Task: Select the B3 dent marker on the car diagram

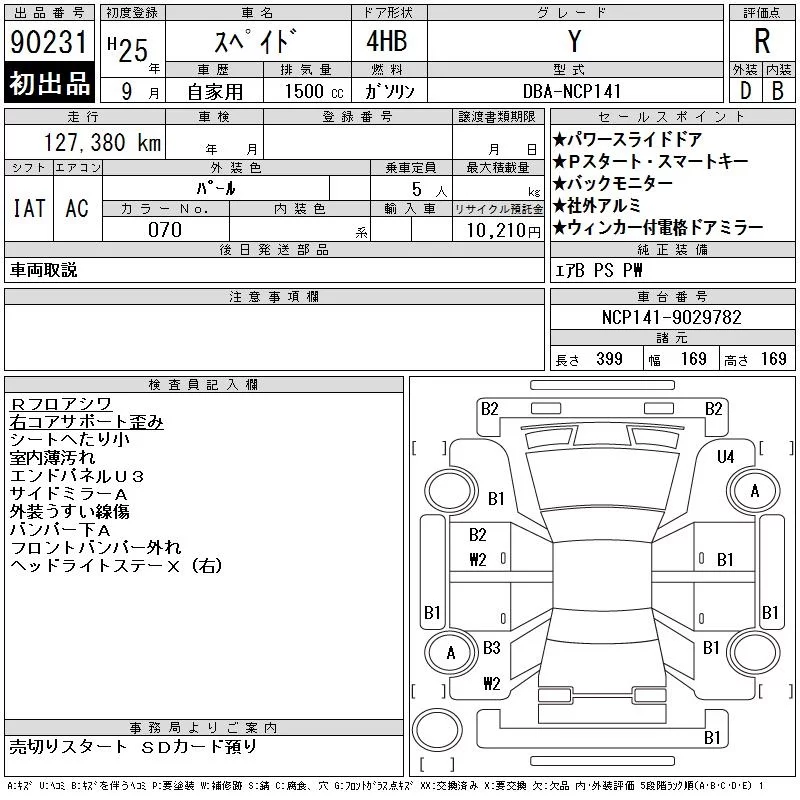Action: click(491, 648)
